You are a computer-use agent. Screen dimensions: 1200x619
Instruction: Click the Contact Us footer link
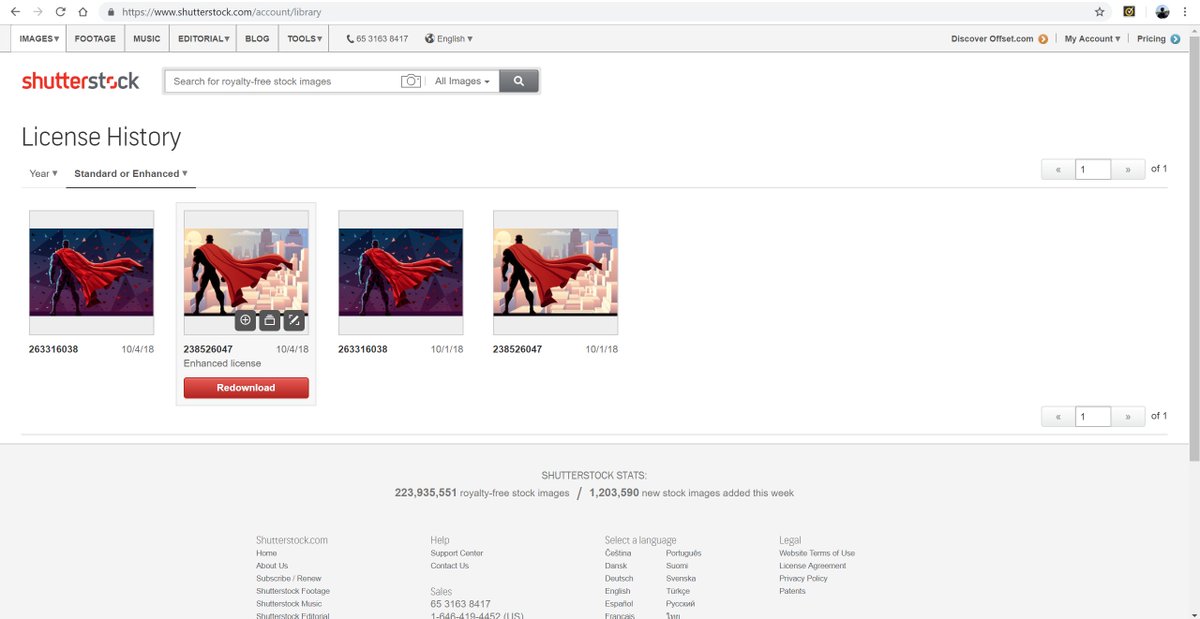(450, 566)
